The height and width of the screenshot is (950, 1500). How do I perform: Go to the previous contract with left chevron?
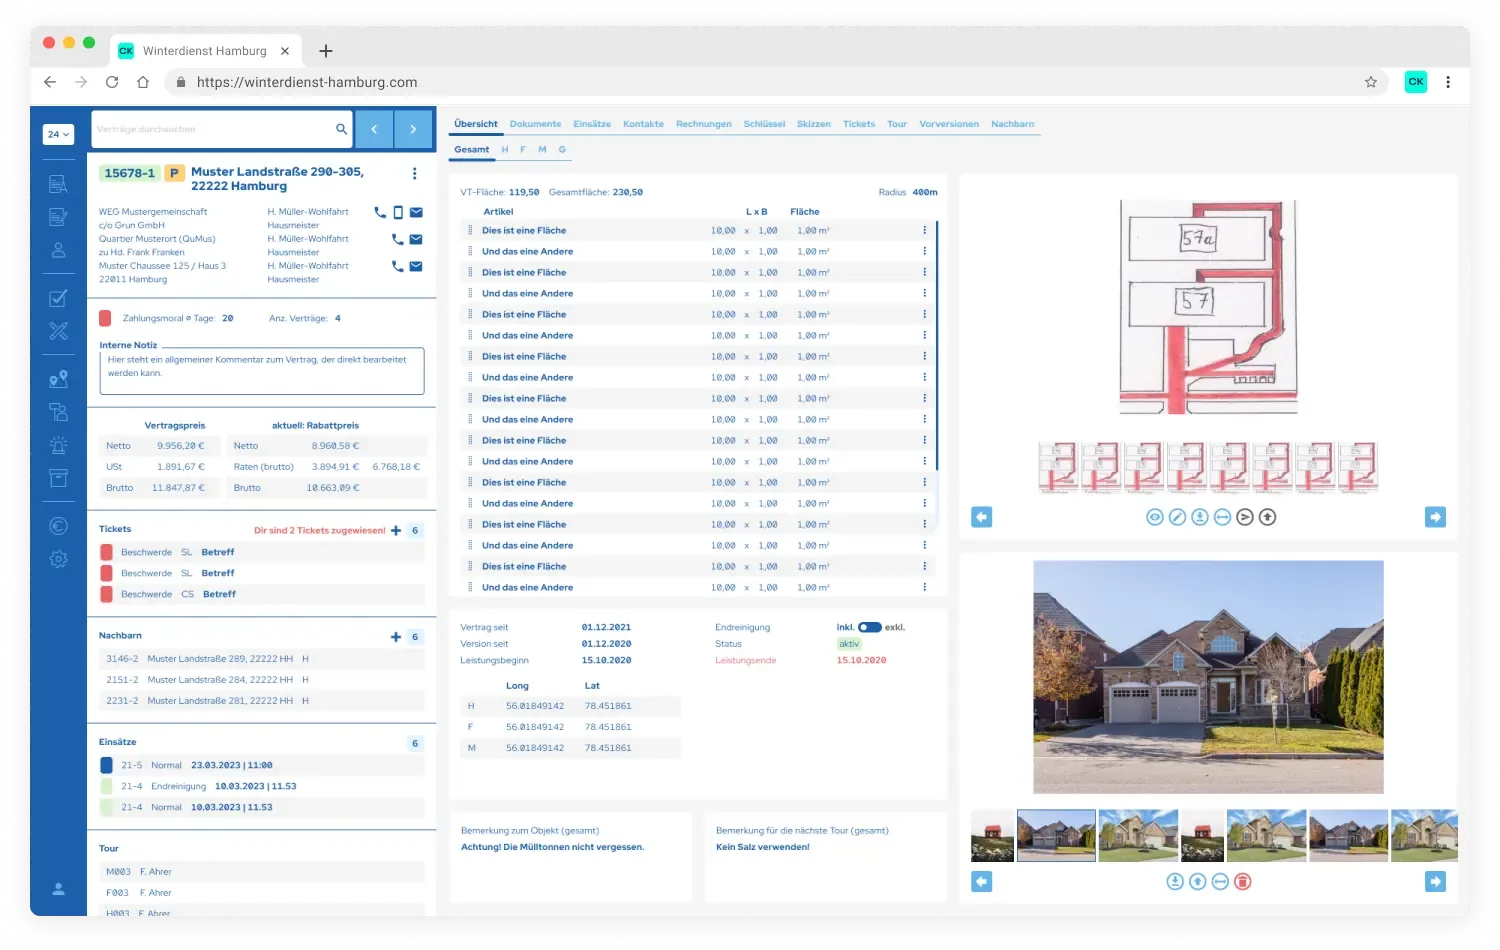pyautogui.click(x=374, y=129)
